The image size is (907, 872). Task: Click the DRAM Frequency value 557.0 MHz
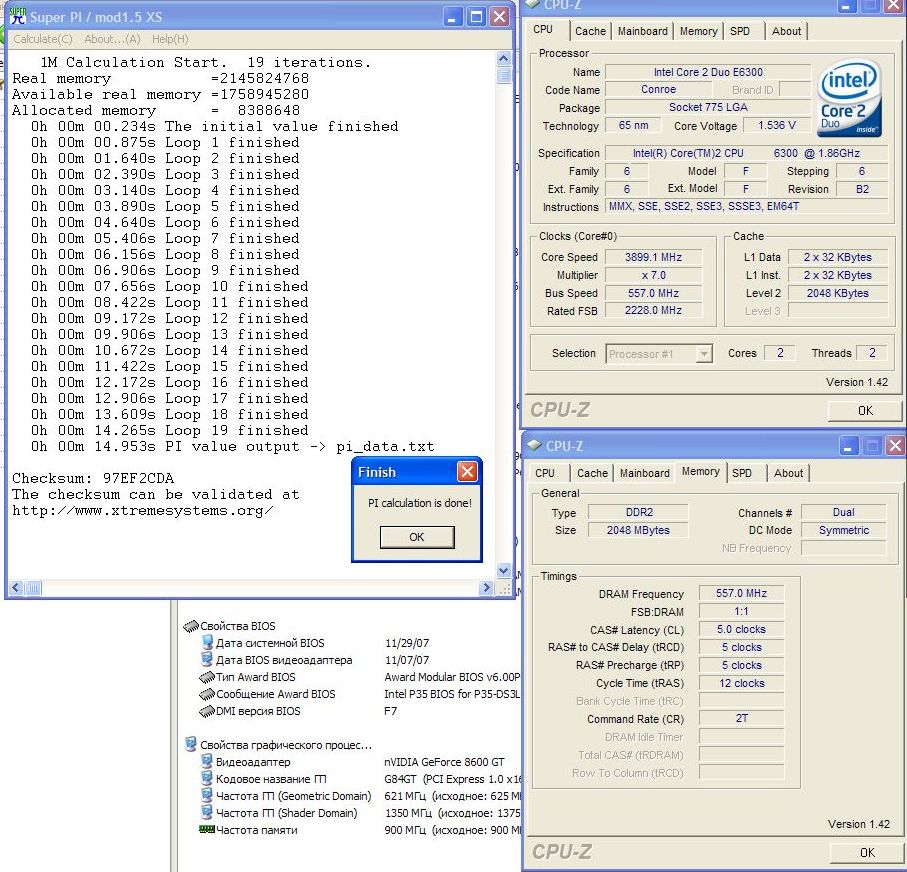(741, 593)
